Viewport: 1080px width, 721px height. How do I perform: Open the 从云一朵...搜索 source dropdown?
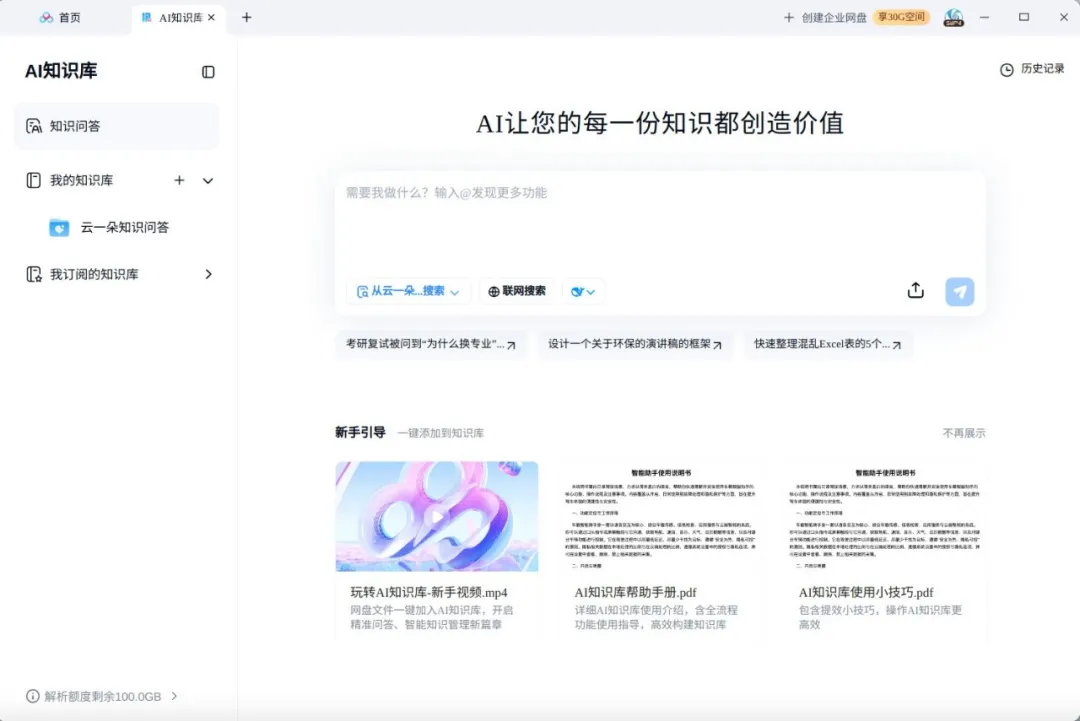click(x=408, y=291)
